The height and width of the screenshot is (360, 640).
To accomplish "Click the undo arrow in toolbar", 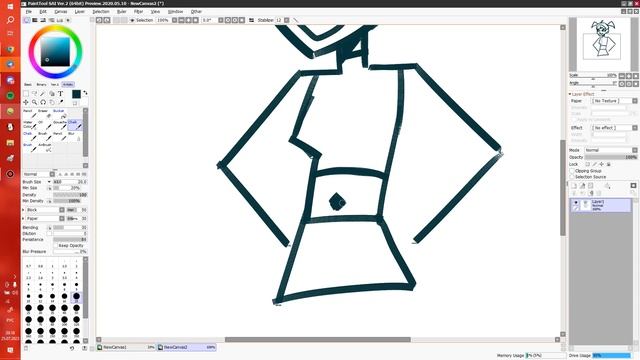I will (x=99, y=20).
